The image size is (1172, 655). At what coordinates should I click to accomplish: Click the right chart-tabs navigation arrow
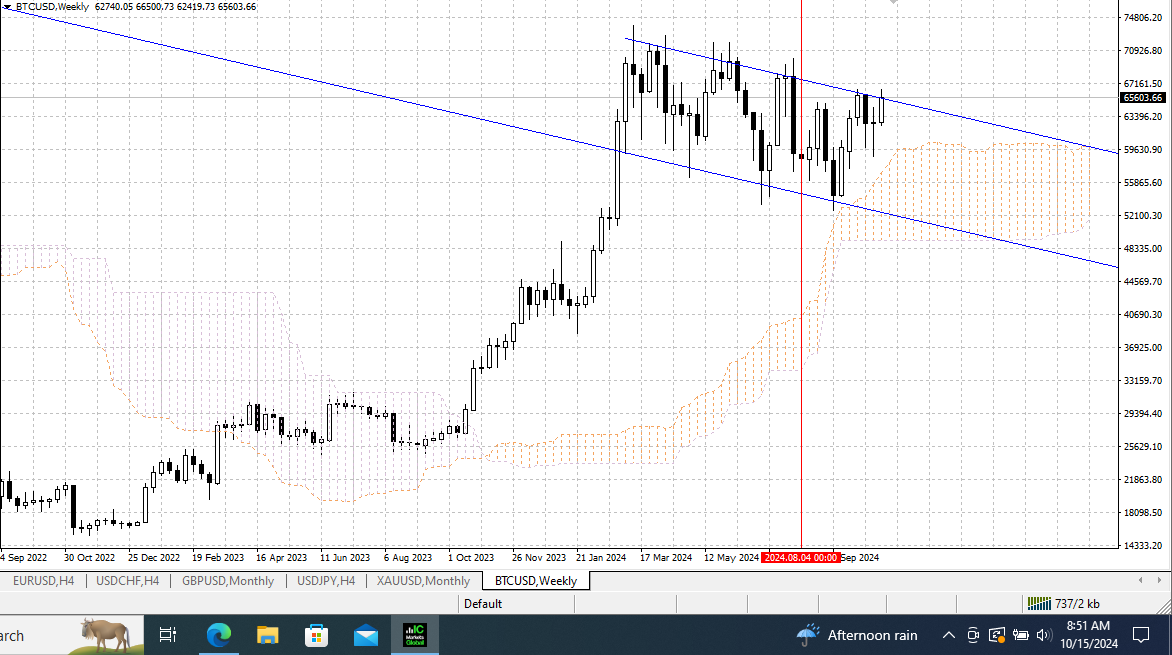(x=1159, y=580)
